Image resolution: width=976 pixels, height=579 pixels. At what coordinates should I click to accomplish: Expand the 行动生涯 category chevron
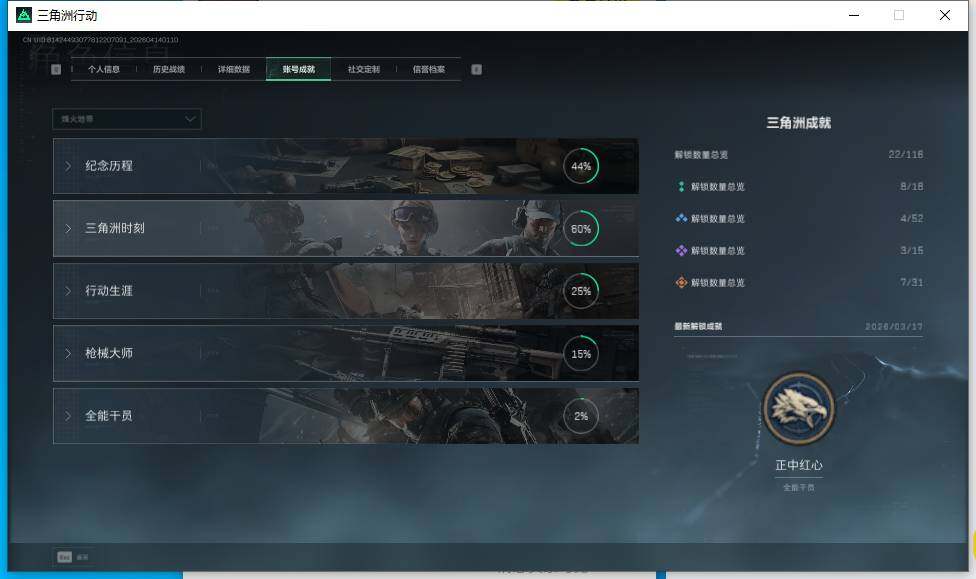pyautogui.click(x=68, y=291)
